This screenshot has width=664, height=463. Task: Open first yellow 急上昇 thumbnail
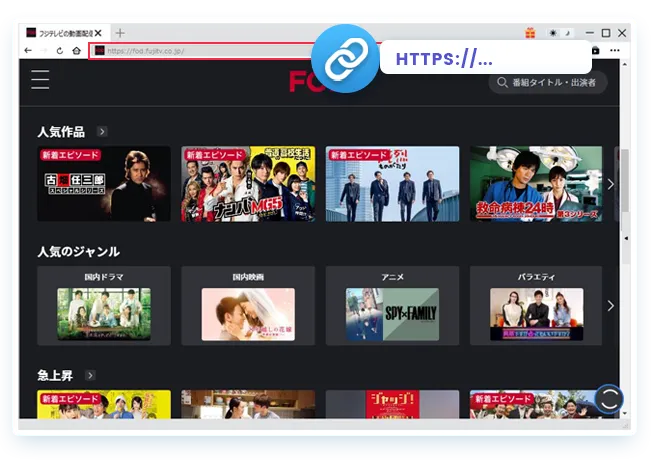104,405
